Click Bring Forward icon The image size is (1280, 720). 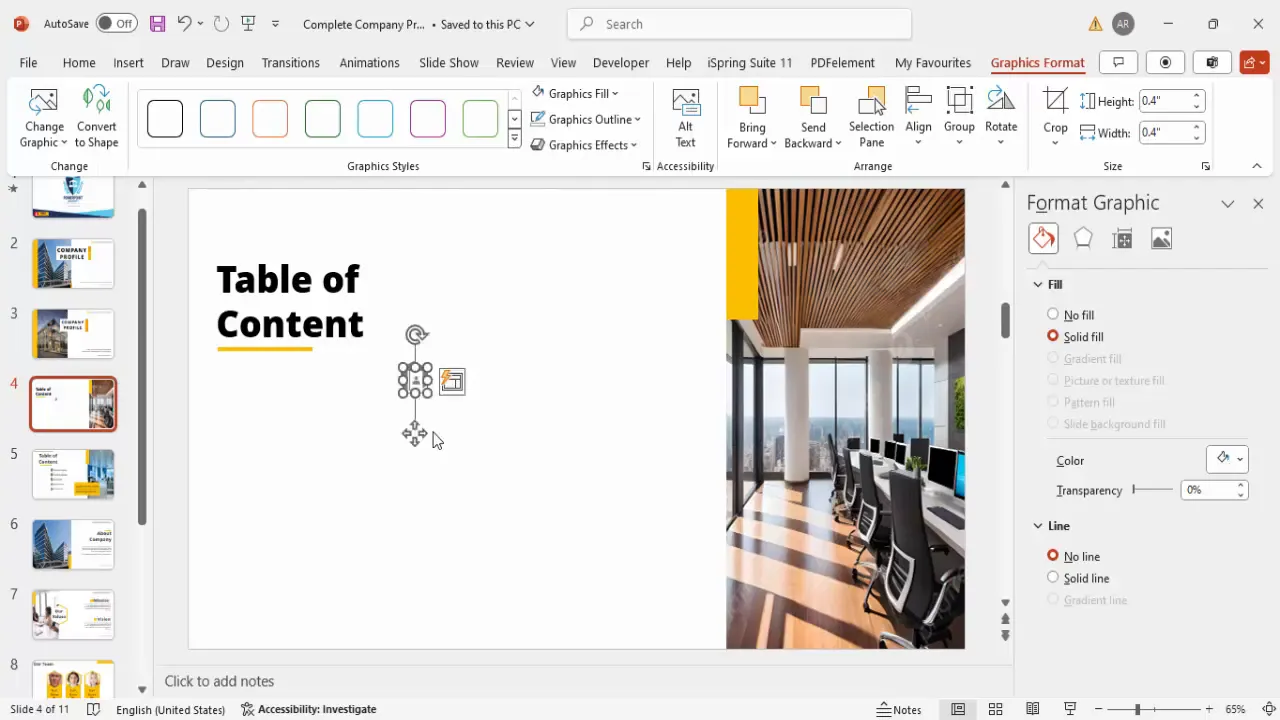point(752,118)
